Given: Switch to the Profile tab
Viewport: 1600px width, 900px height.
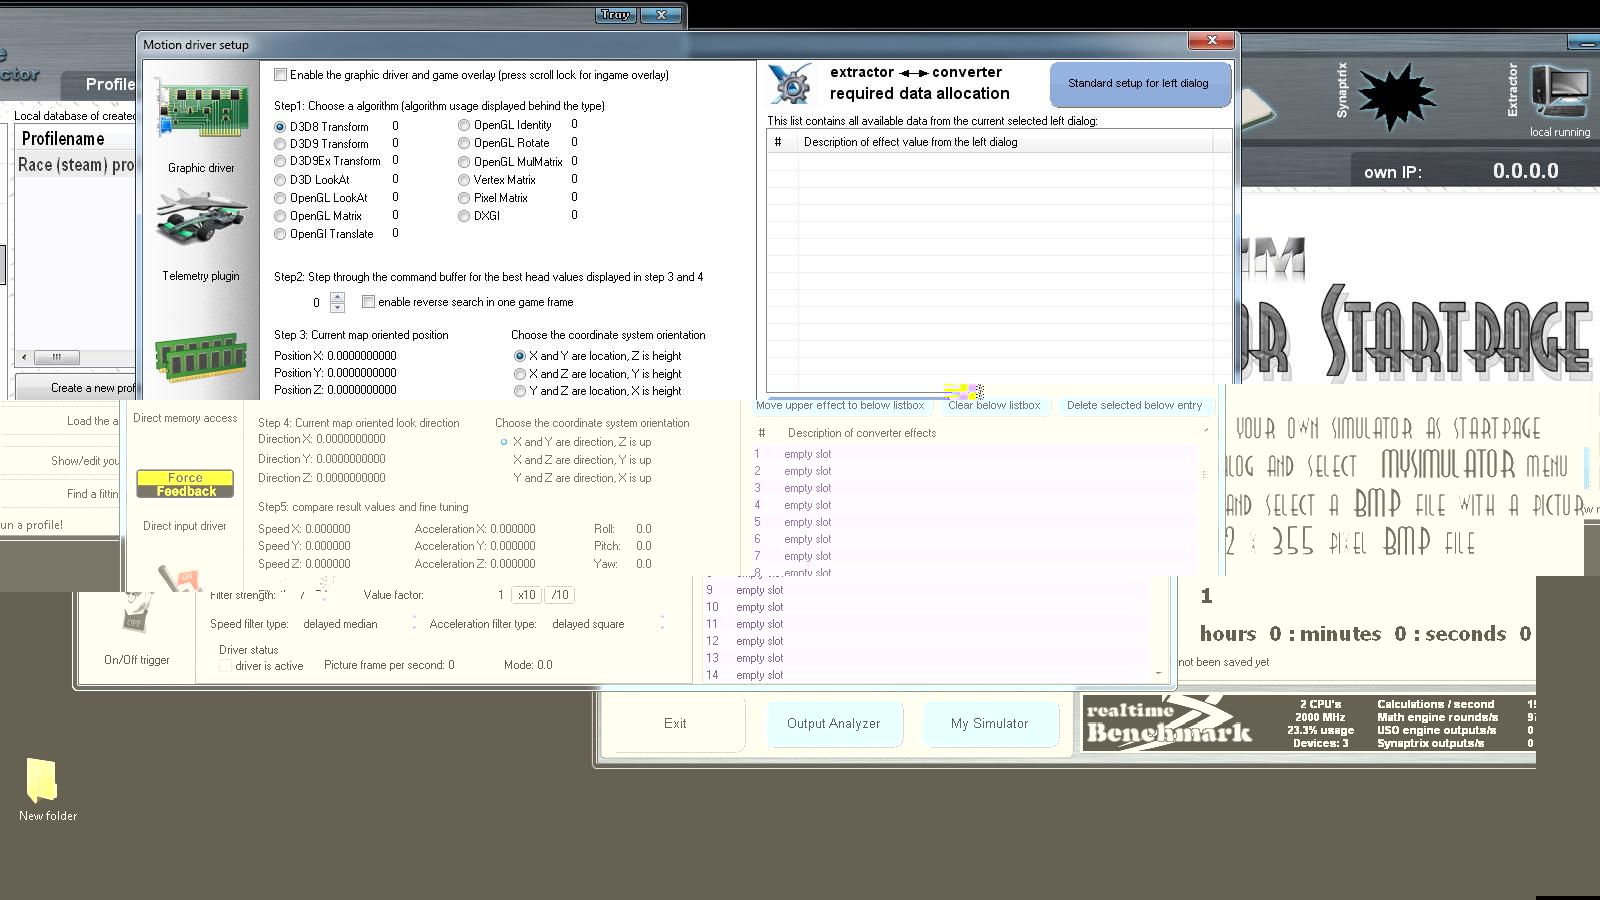Looking at the screenshot, I should tap(109, 84).
